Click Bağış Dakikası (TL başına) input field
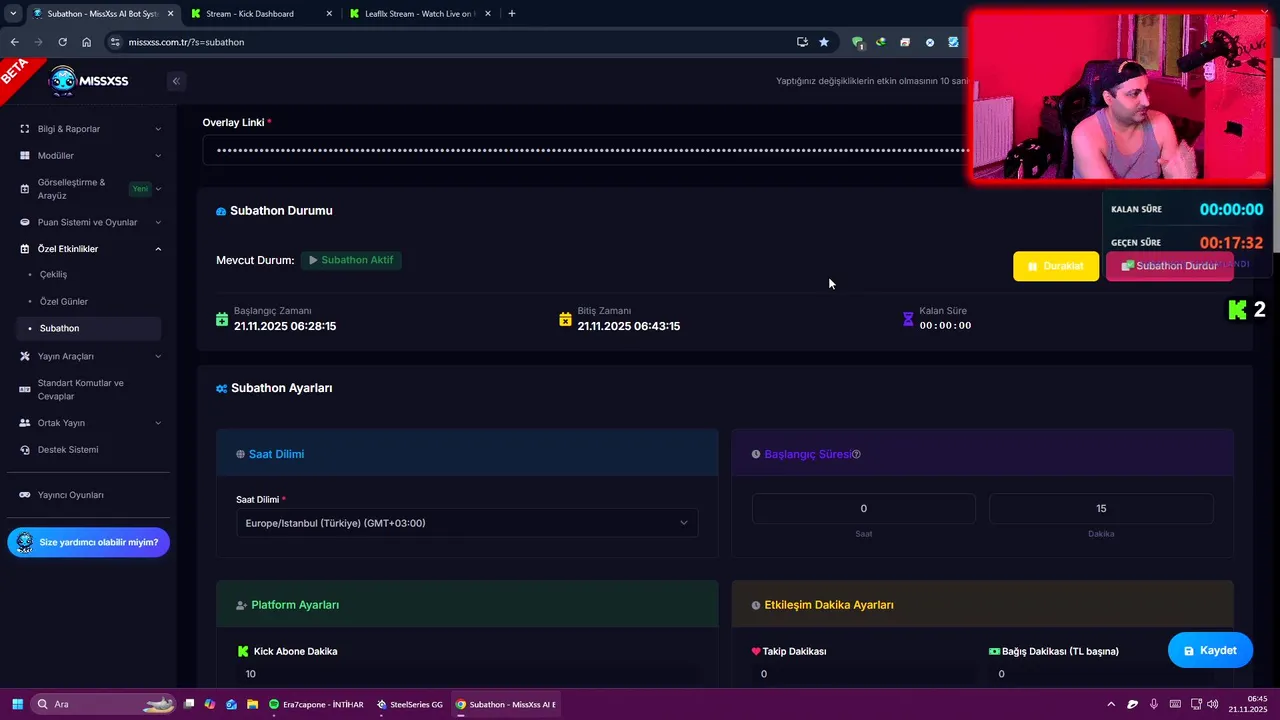 (1101, 674)
